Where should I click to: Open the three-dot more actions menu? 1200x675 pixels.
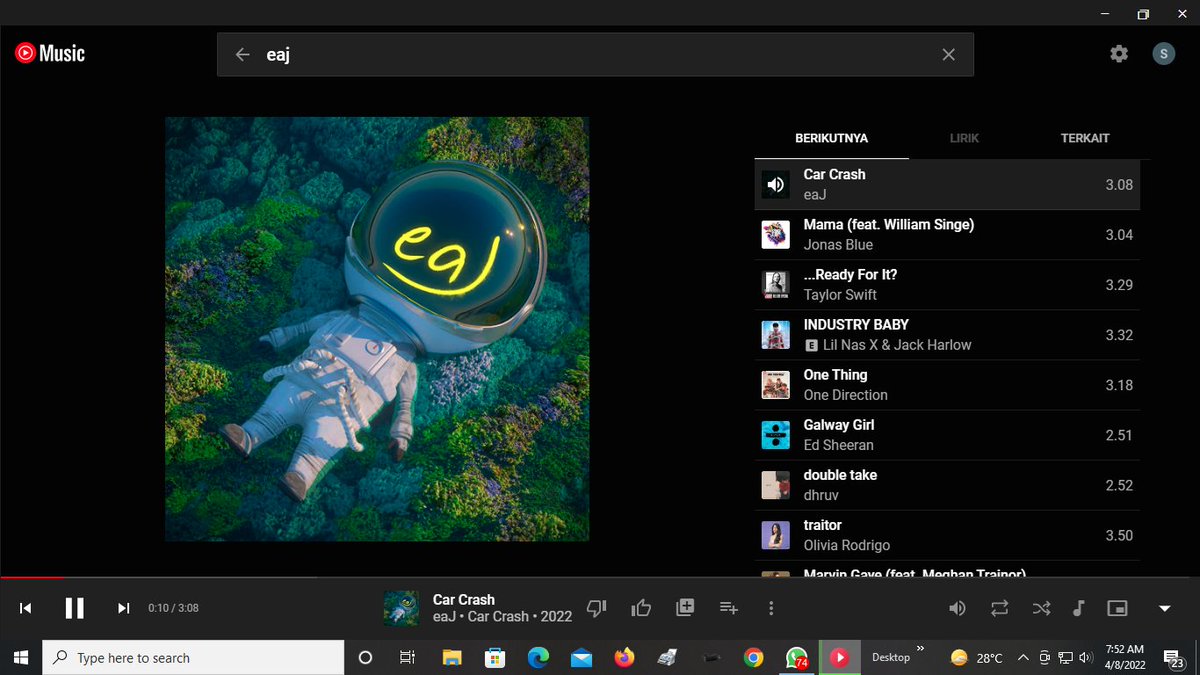click(771, 608)
